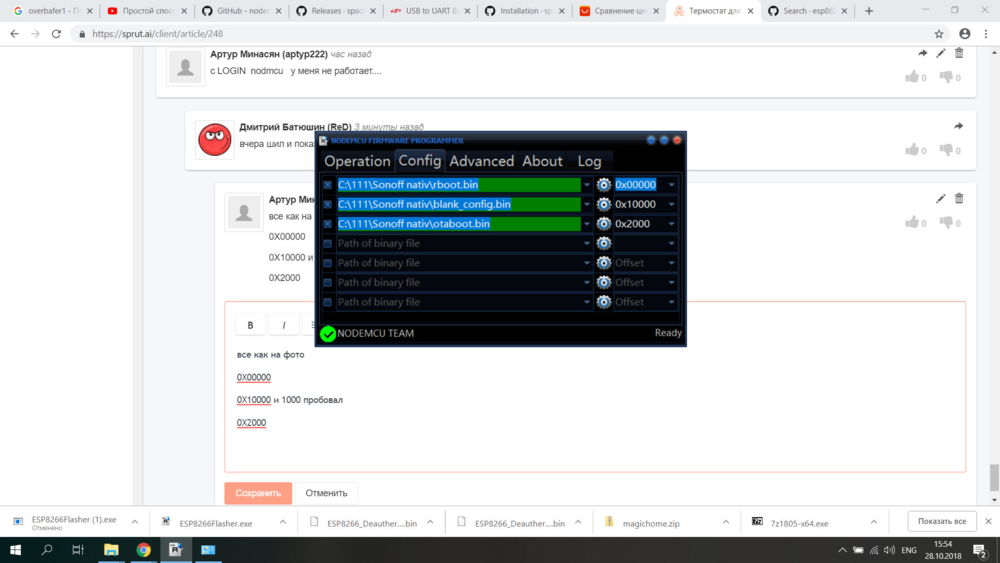Click the browser address bar URL
This screenshot has width=1000, height=563.
click(x=158, y=34)
